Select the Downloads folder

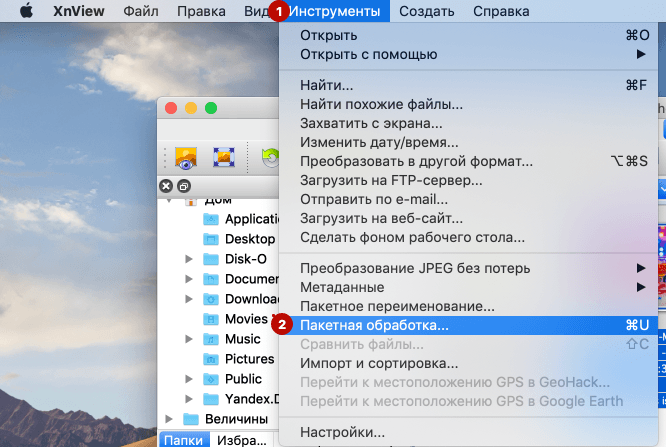click(x=252, y=299)
